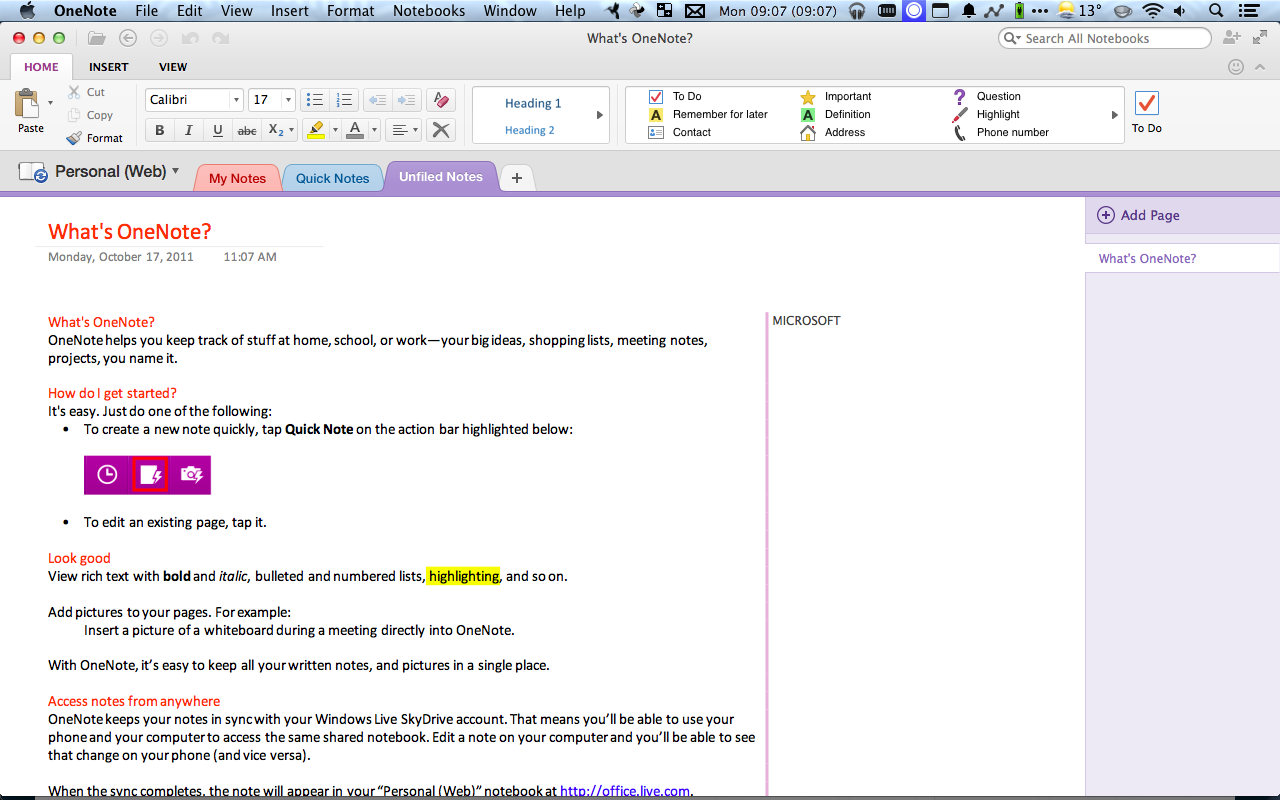
Task: Open the paragraph alignment dropdown
Action: [x=404, y=130]
